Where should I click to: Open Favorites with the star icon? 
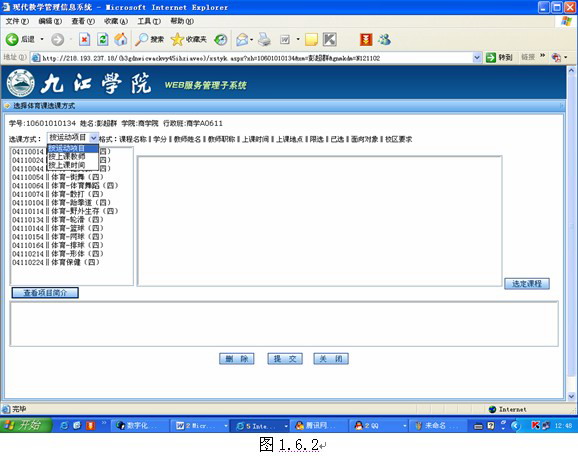[177, 39]
